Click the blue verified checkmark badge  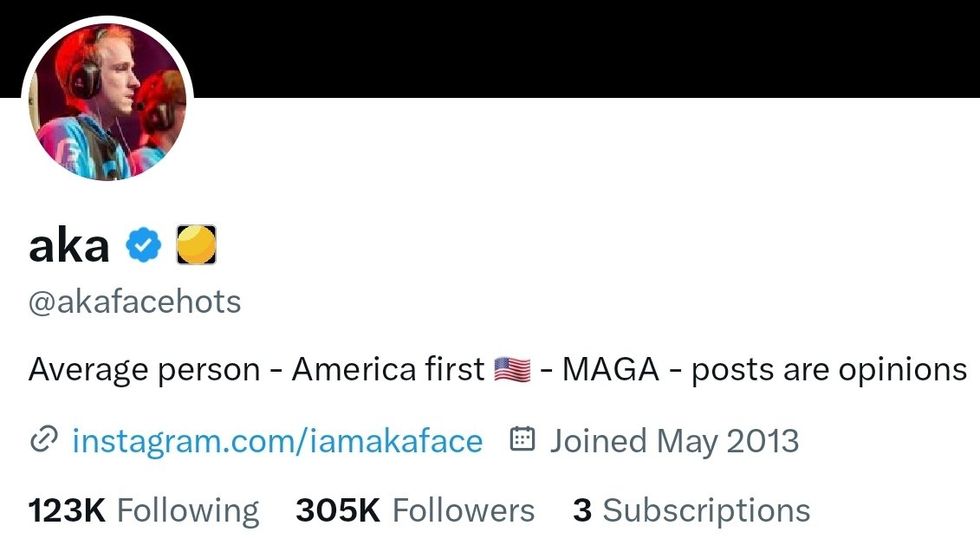143,245
